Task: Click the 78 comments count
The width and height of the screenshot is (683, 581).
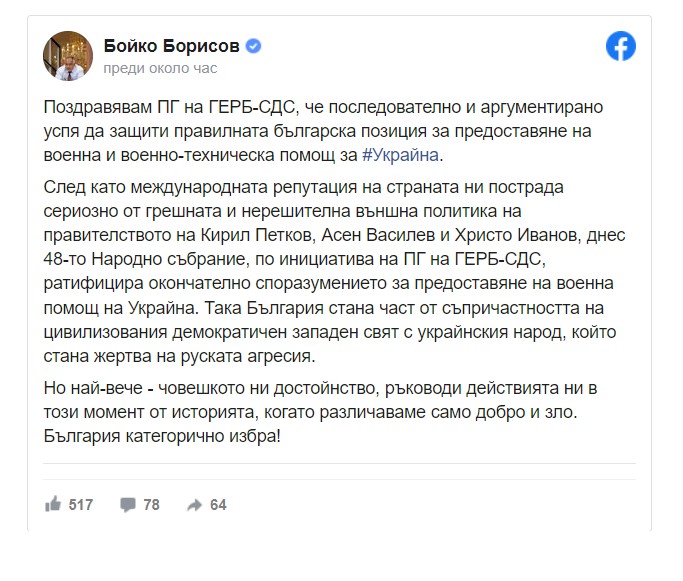Action: click(x=151, y=505)
